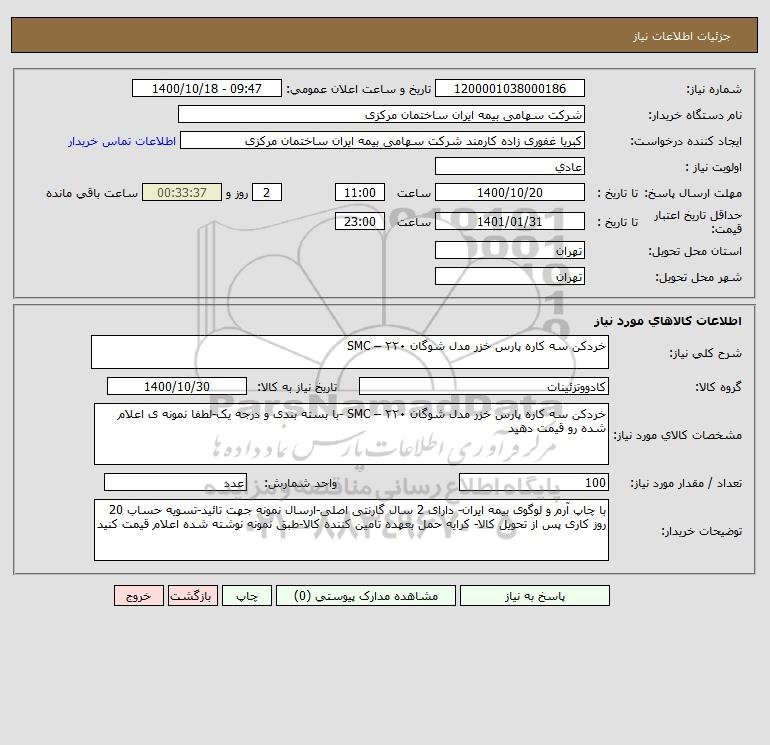This screenshot has height=745, width=770.
Task: Click the quantity field showing 100
Action: point(534,482)
